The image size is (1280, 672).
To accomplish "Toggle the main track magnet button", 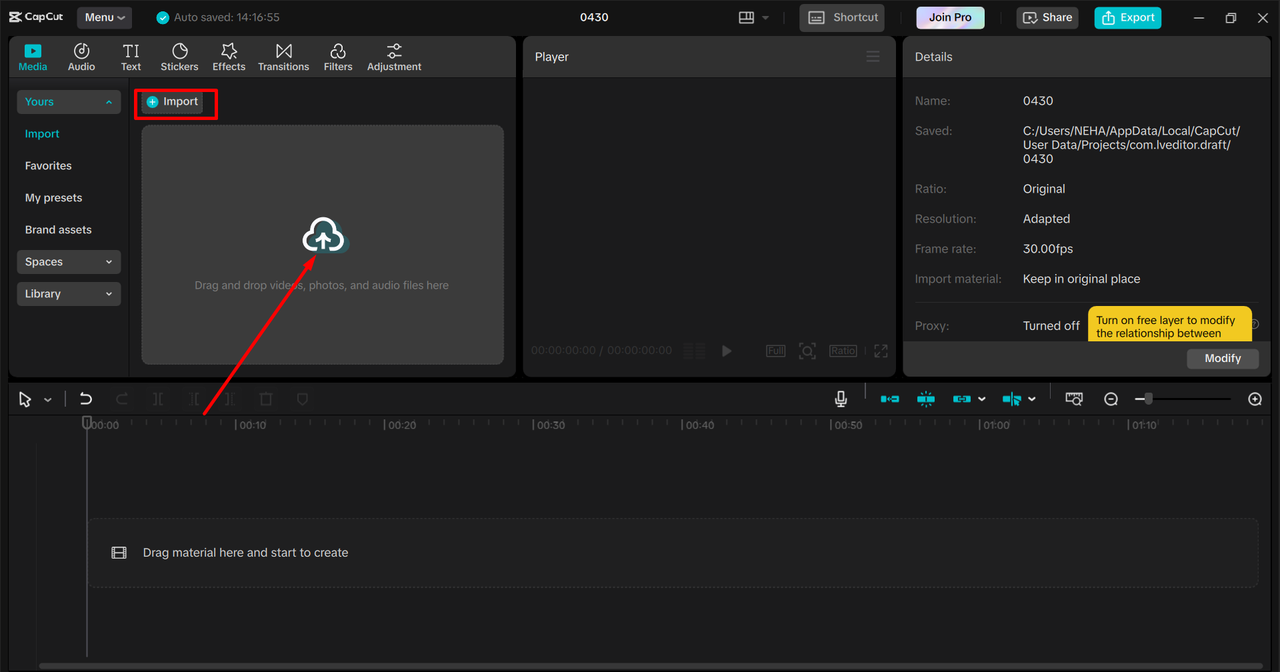I will (889, 399).
